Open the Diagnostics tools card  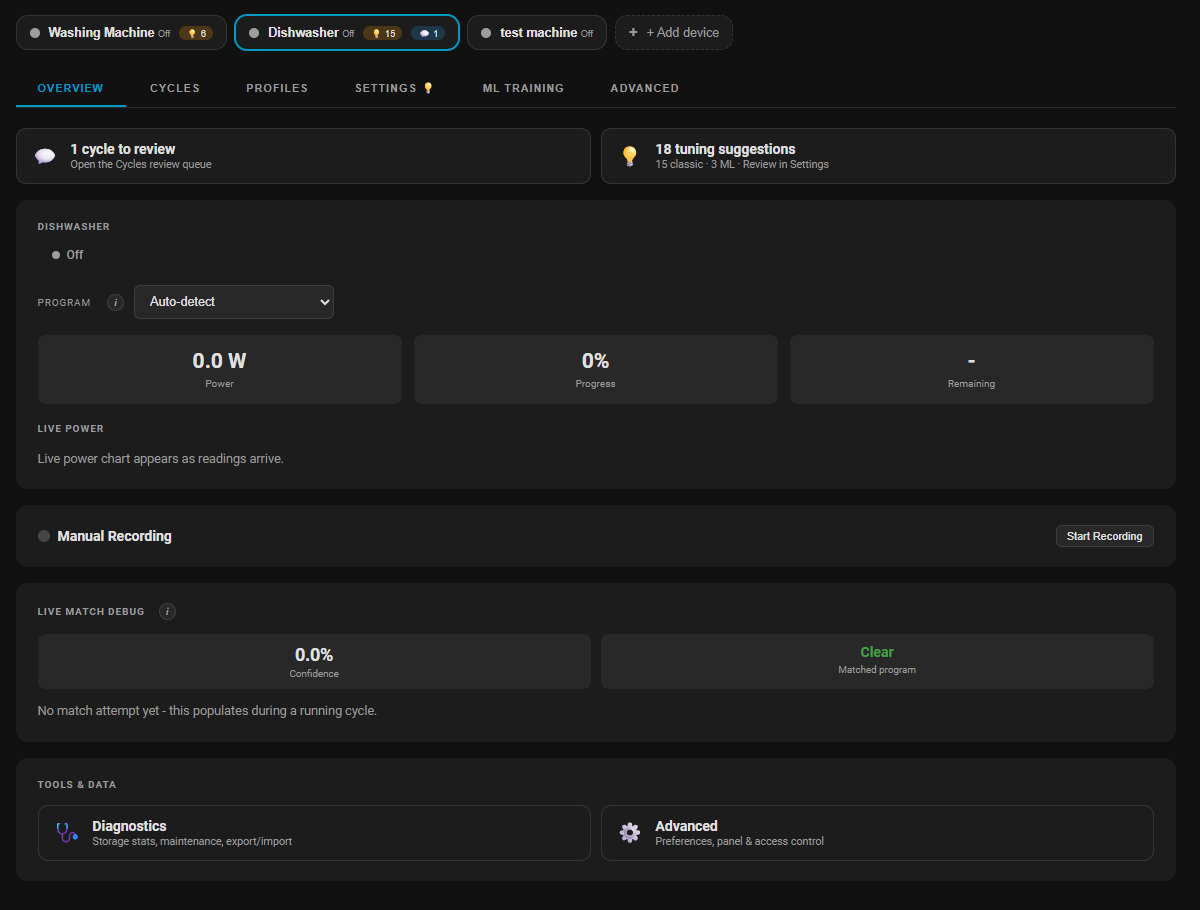(314, 833)
